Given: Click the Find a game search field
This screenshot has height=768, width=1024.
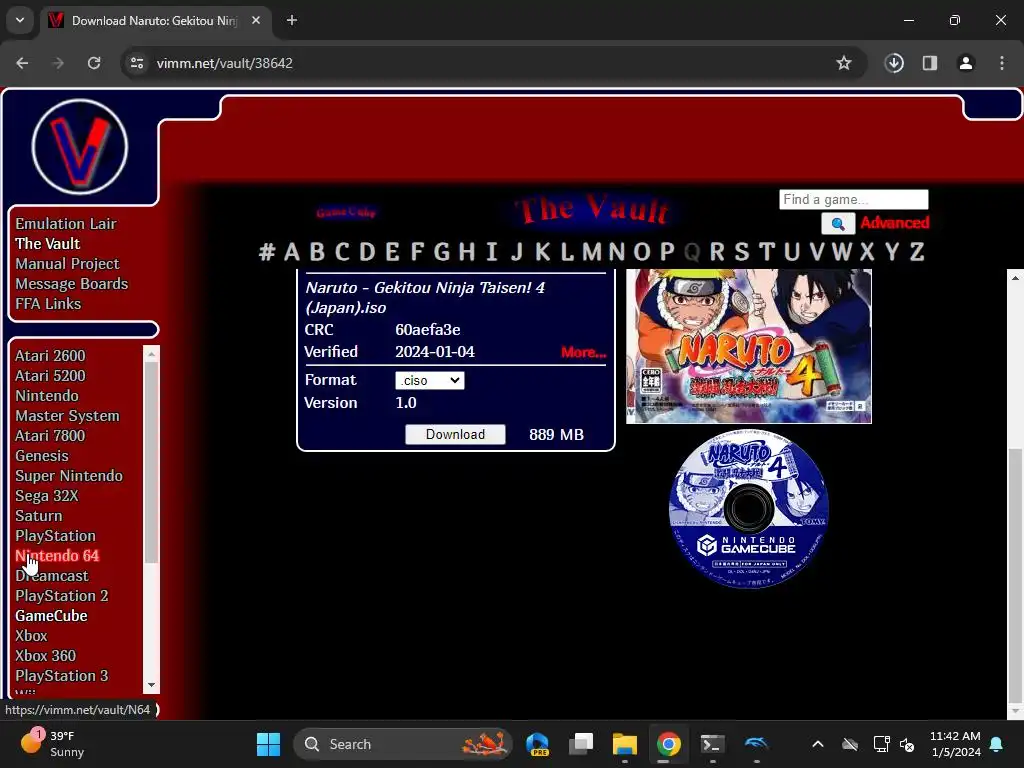Looking at the screenshot, I should click(854, 199).
